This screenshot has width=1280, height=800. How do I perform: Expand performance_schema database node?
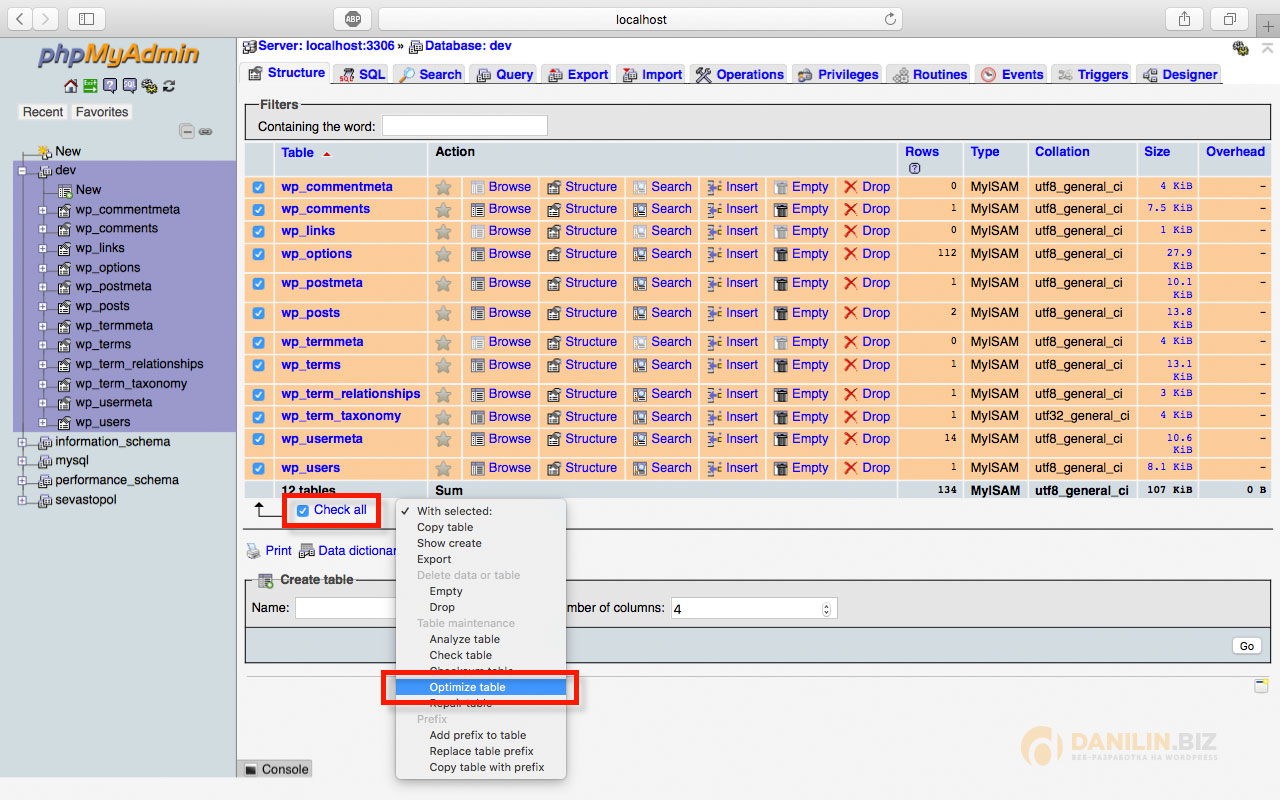22,480
